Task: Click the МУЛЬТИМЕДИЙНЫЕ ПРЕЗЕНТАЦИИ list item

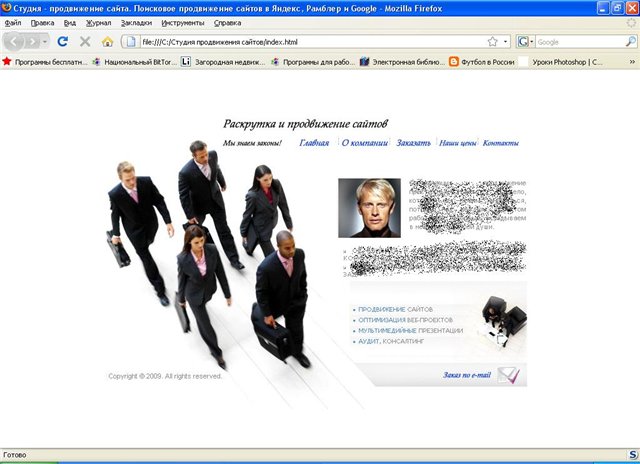Action: click(410, 331)
